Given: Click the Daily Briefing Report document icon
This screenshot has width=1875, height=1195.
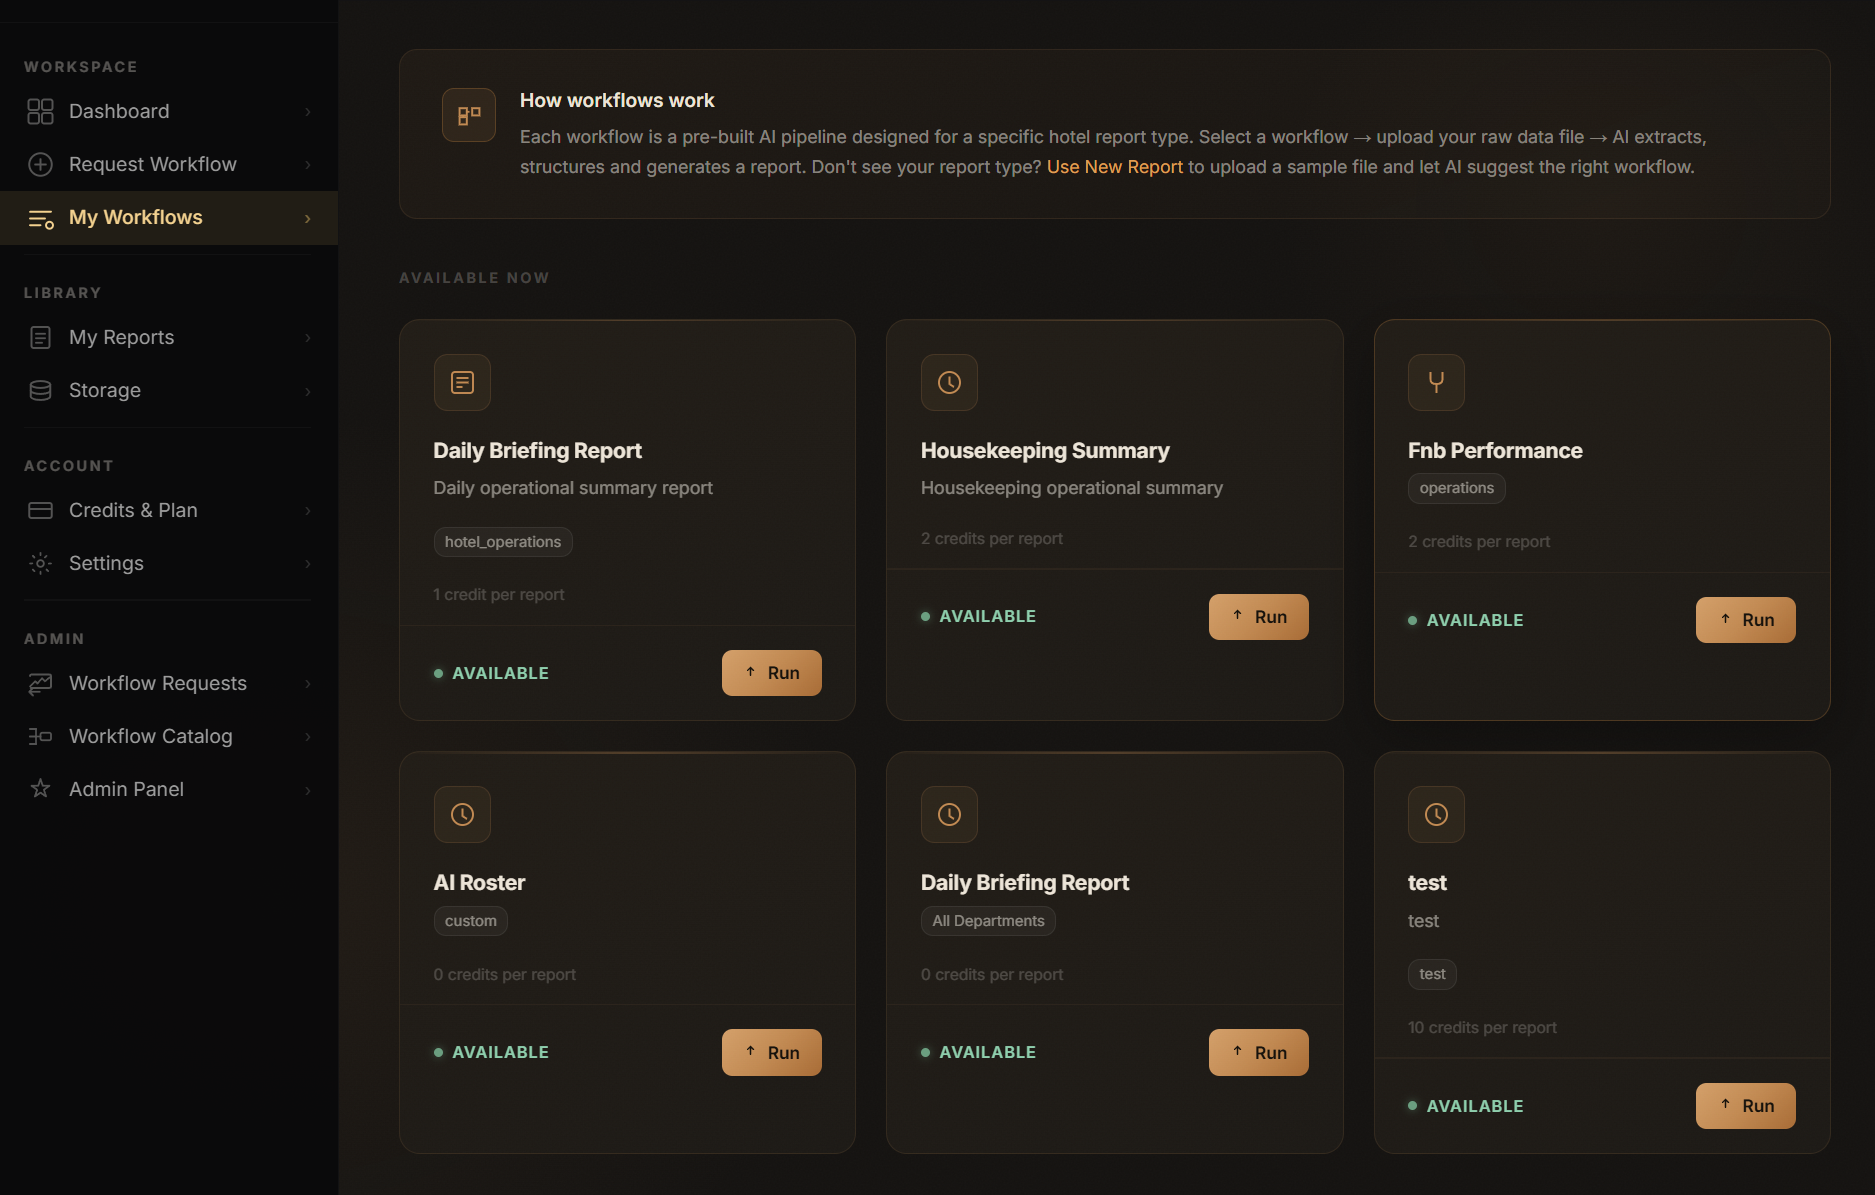Looking at the screenshot, I should coord(462,382).
